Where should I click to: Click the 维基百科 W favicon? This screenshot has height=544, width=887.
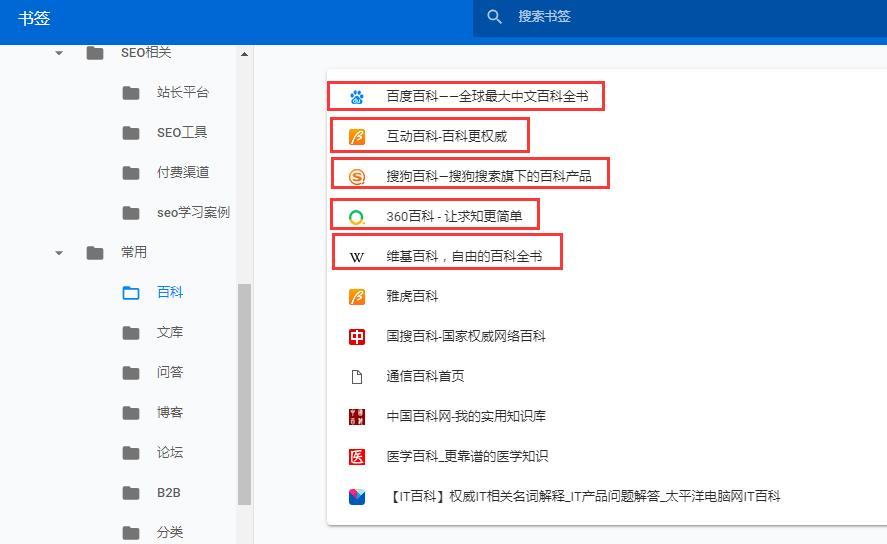357,257
